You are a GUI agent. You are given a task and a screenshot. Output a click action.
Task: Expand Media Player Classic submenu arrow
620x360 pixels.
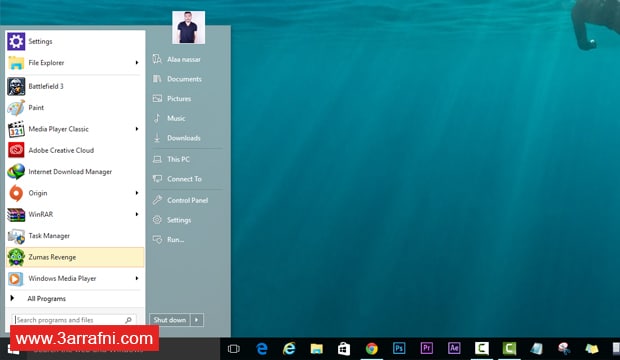(x=137, y=129)
